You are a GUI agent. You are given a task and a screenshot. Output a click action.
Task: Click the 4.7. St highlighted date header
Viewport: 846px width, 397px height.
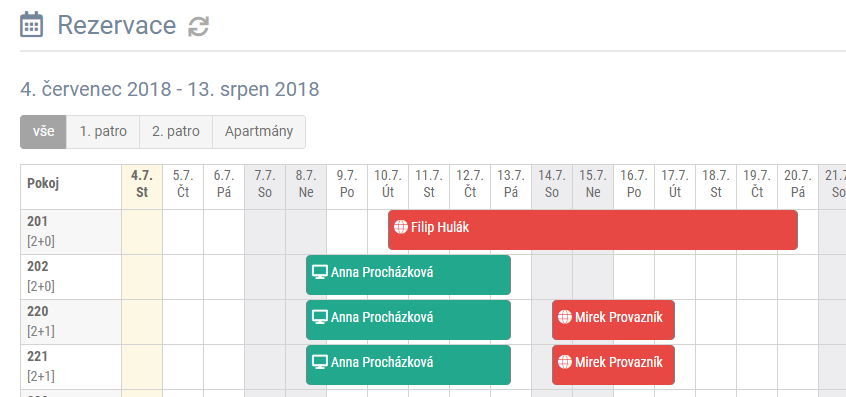pos(142,184)
